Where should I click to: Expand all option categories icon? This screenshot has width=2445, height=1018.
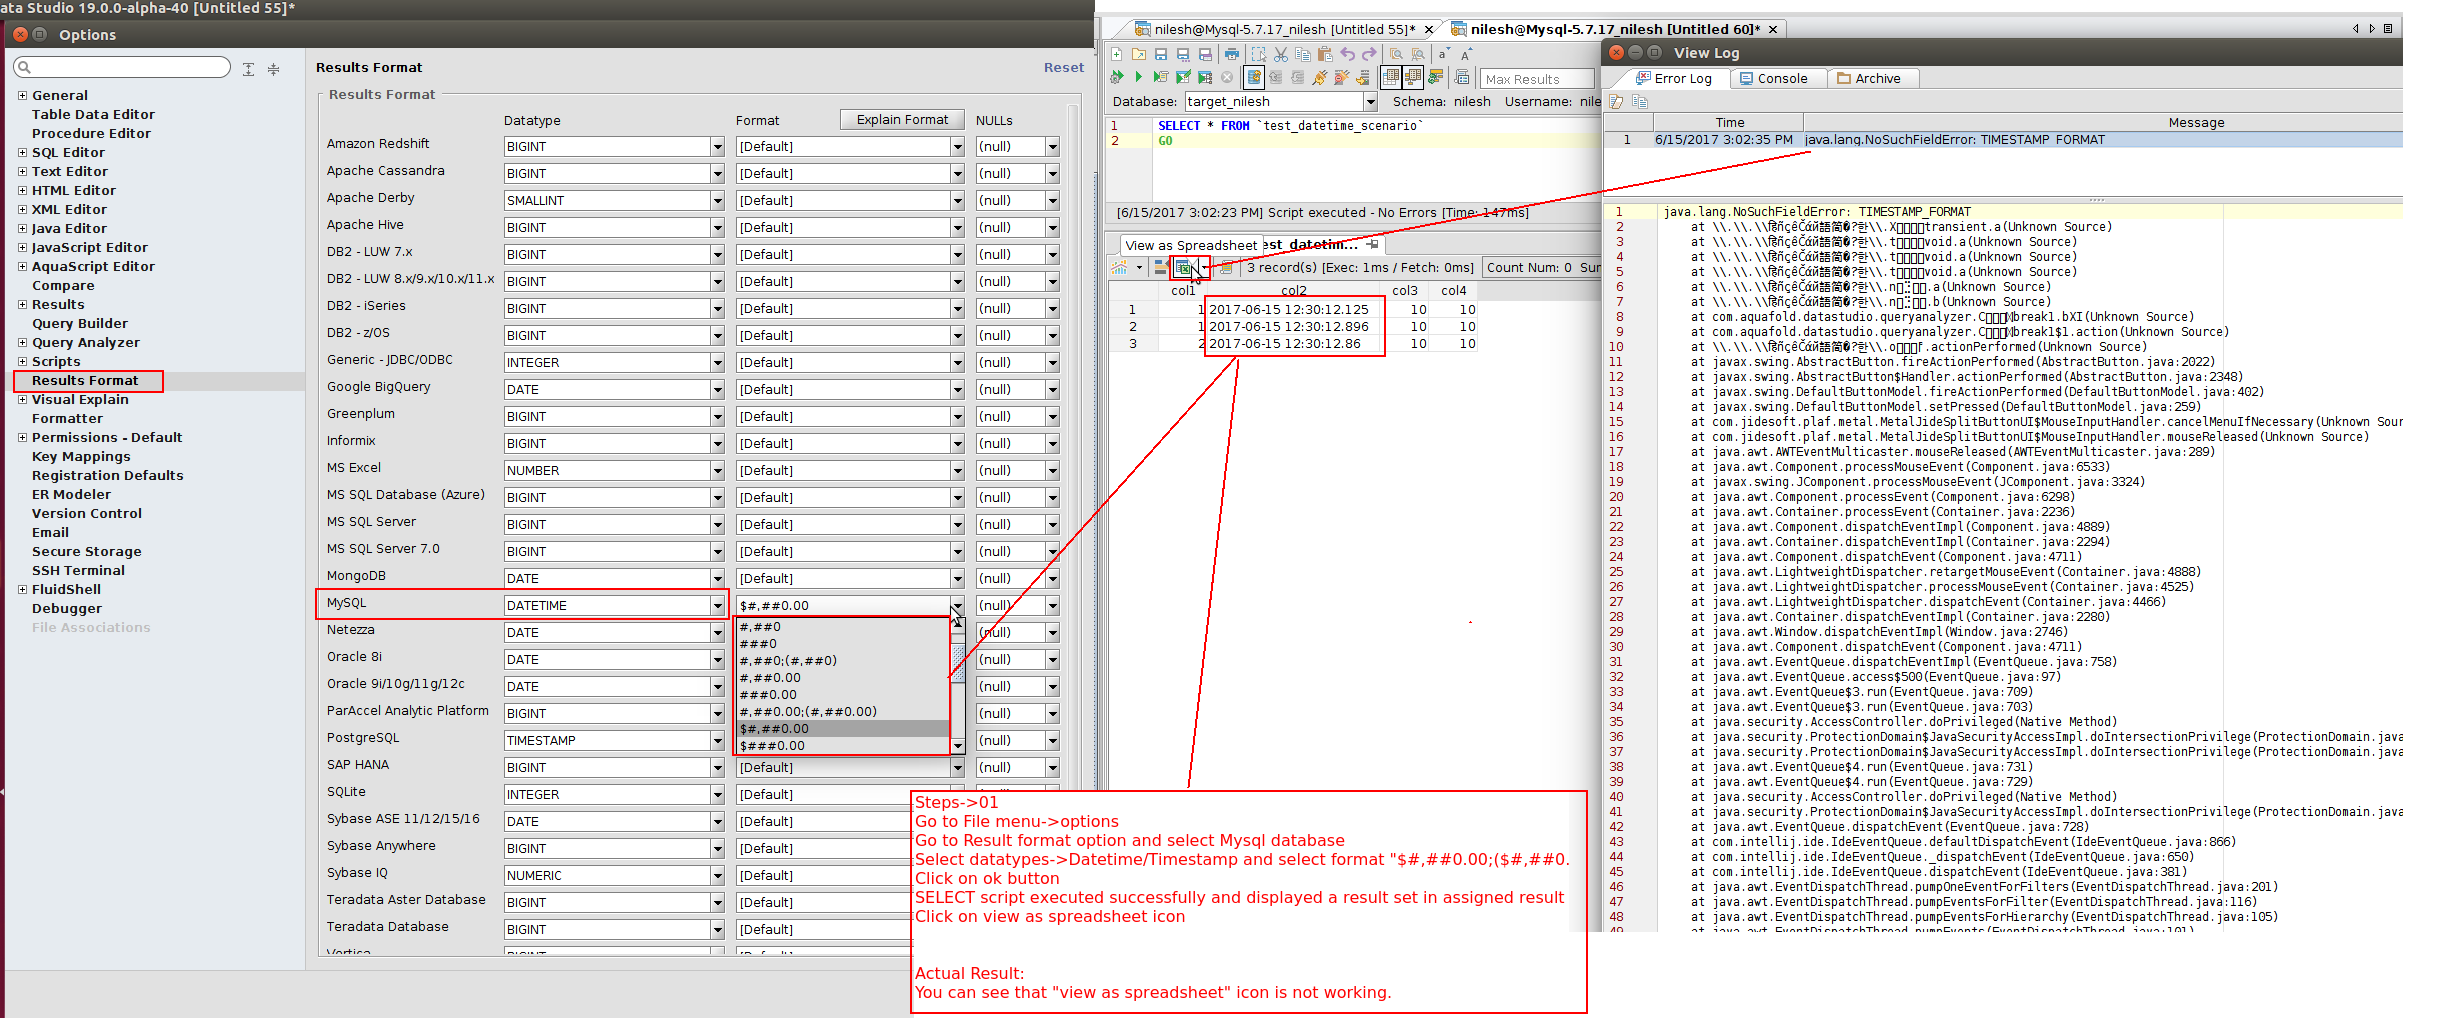(x=248, y=69)
